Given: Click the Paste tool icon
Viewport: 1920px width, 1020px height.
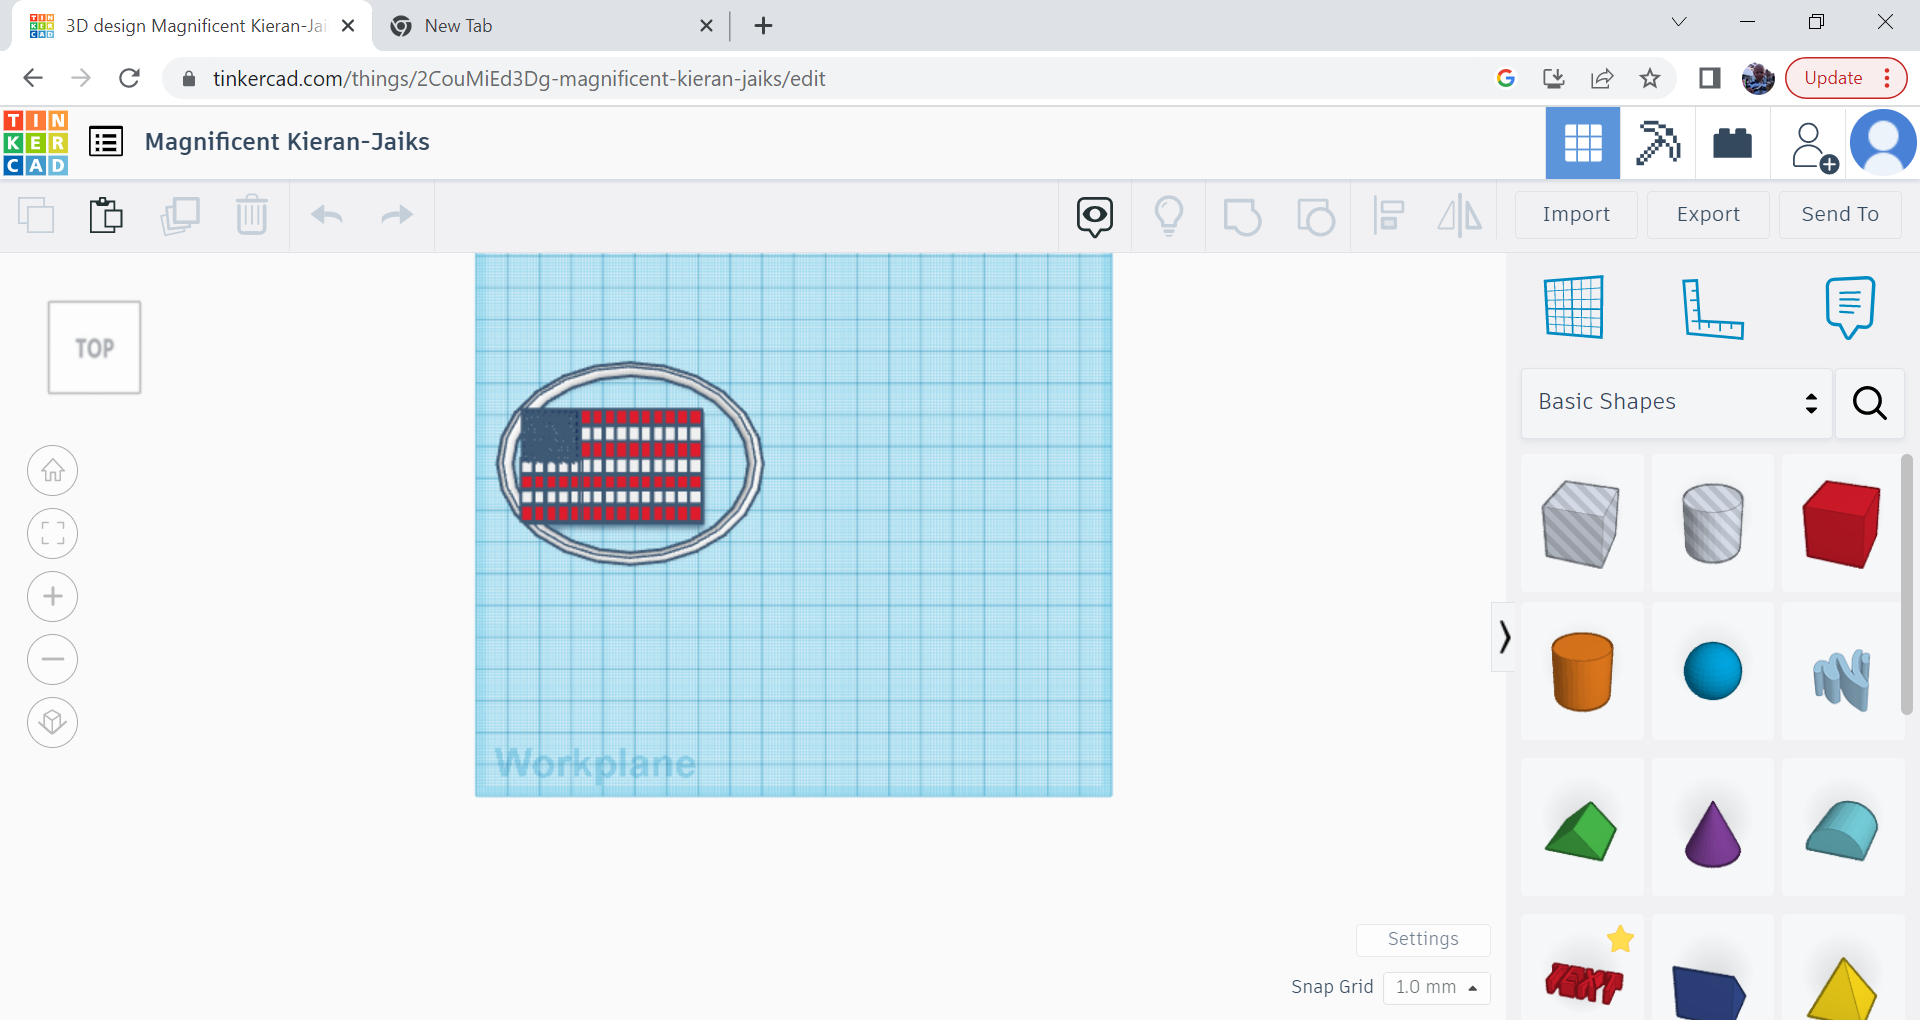Looking at the screenshot, I should (106, 215).
